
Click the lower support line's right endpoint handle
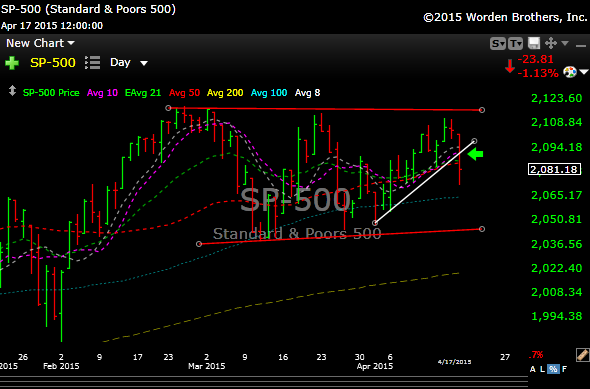[482, 229]
